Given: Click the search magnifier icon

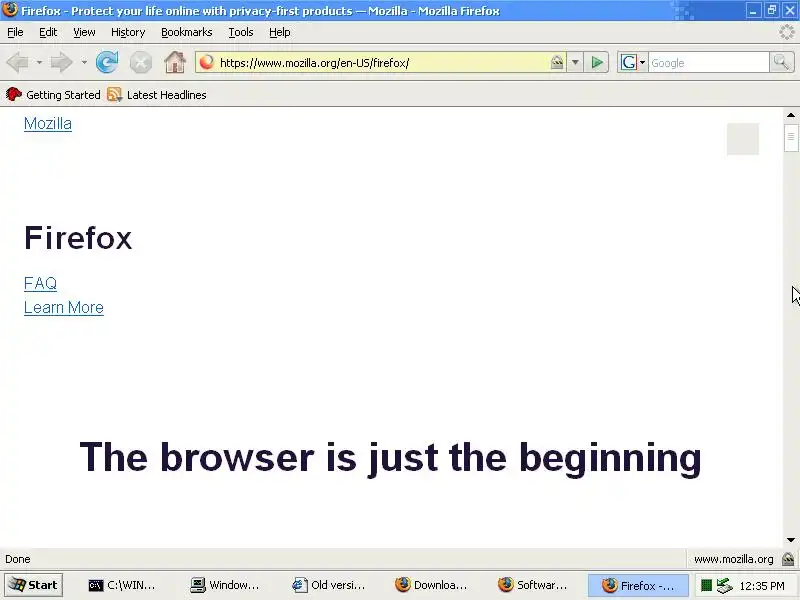Looking at the screenshot, I should [781, 62].
